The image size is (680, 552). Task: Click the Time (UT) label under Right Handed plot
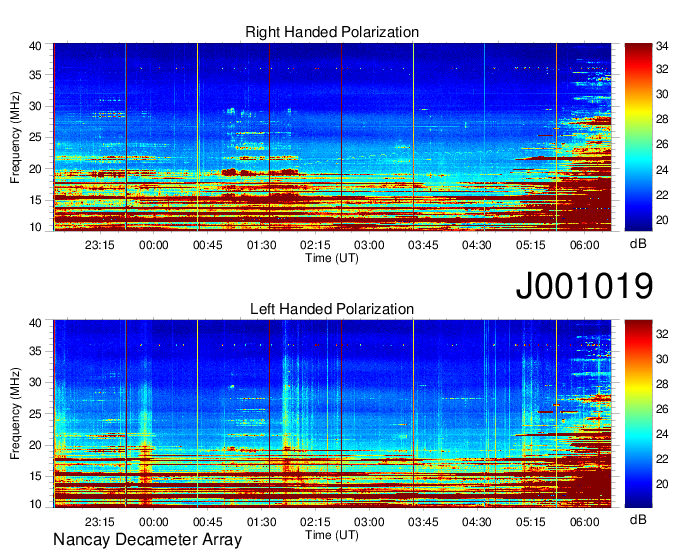(x=332, y=258)
